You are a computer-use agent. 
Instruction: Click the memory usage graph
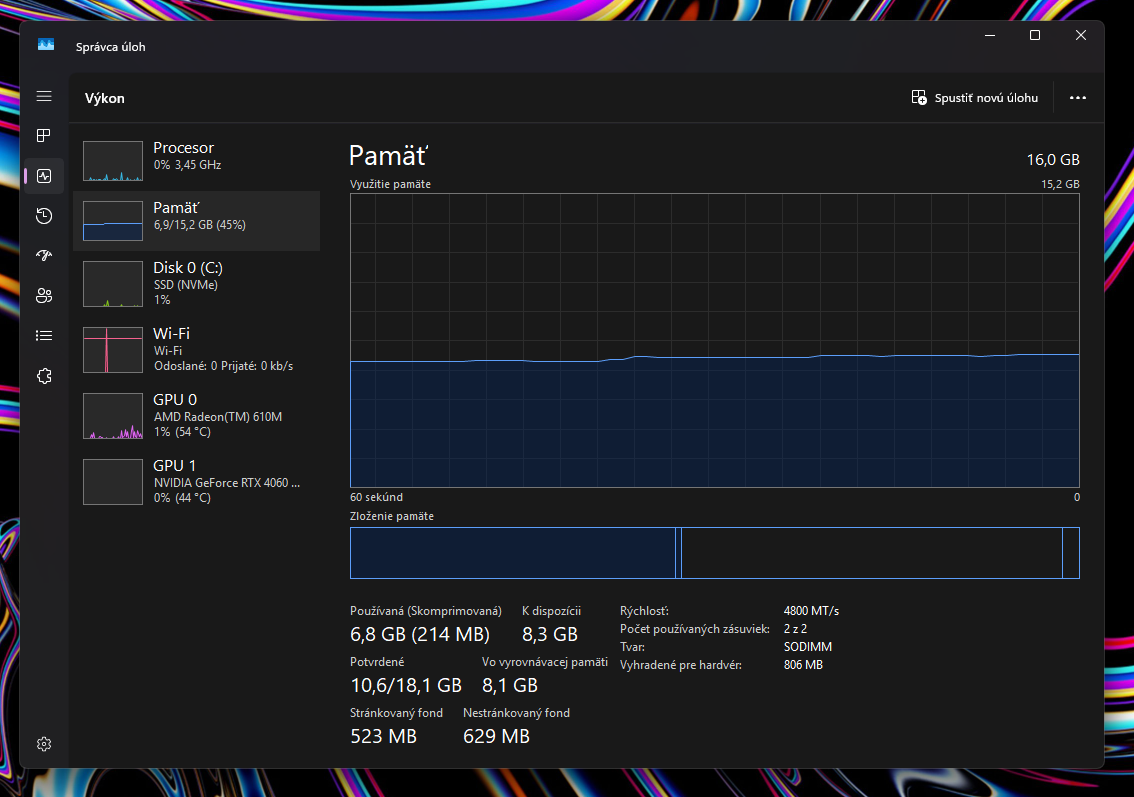coord(714,340)
